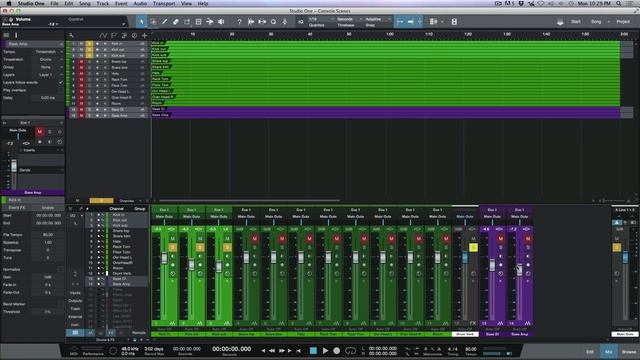
Task: Toggle the Loop button in the transport
Action: 350,351
